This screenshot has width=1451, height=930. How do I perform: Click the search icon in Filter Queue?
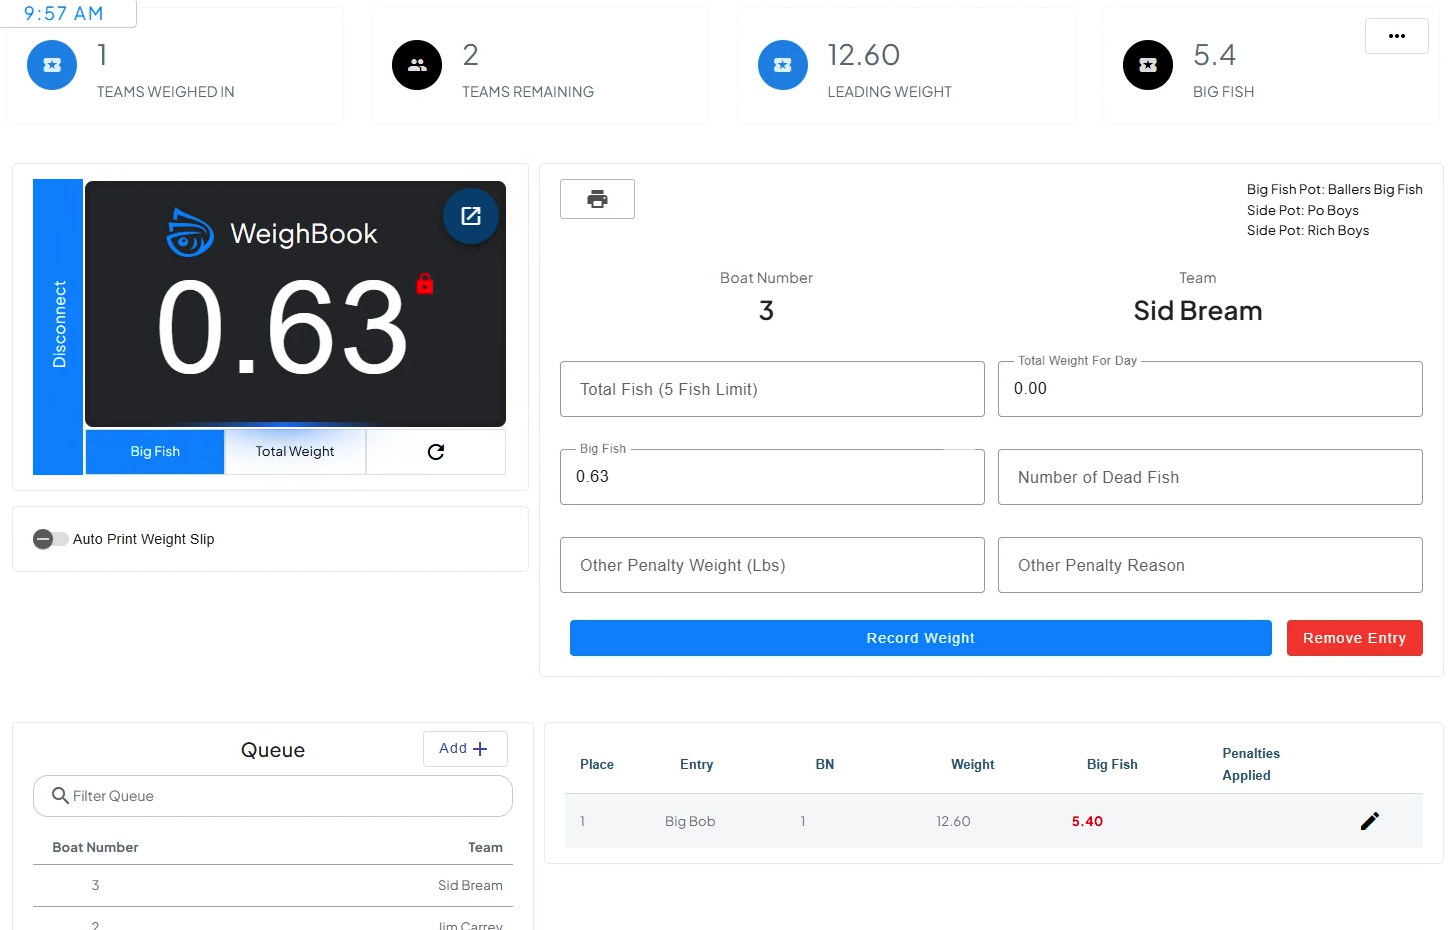coord(60,796)
